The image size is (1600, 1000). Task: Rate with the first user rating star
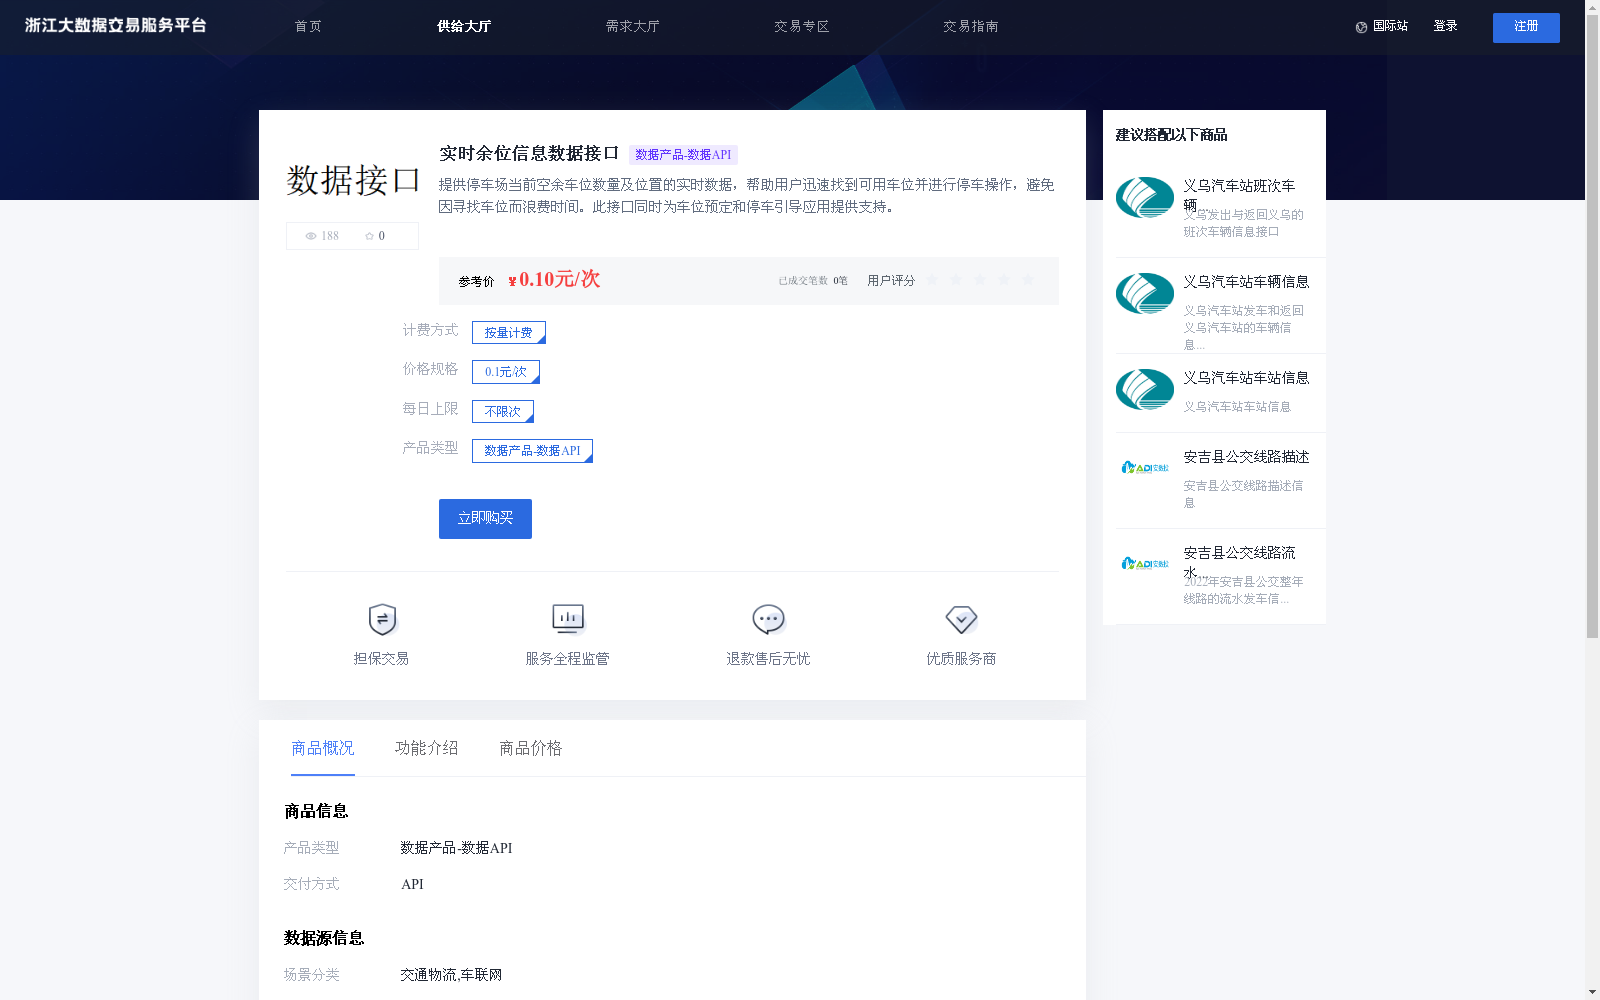[x=932, y=280]
